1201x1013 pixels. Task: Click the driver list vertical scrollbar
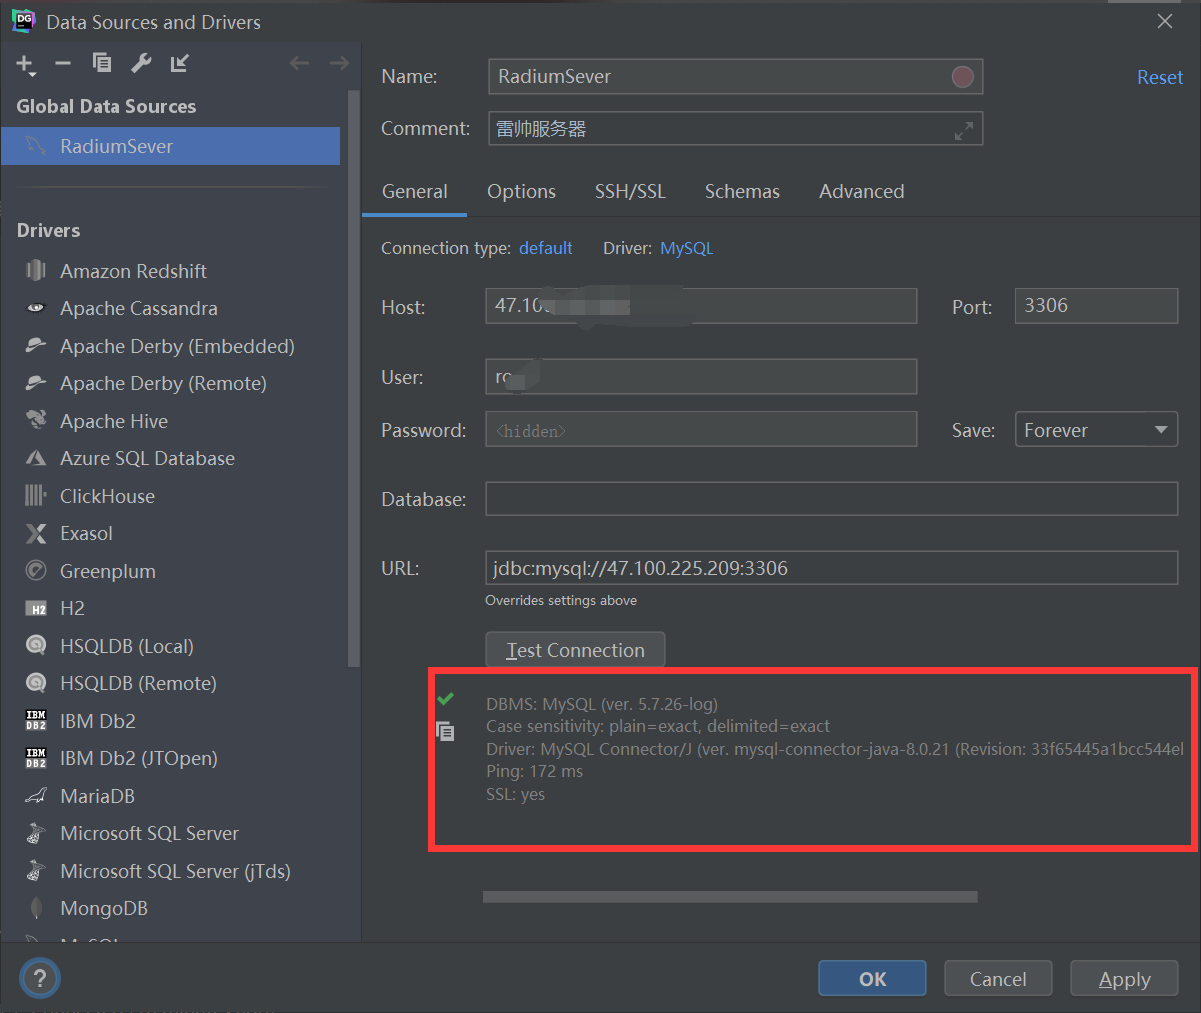click(x=352, y=380)
